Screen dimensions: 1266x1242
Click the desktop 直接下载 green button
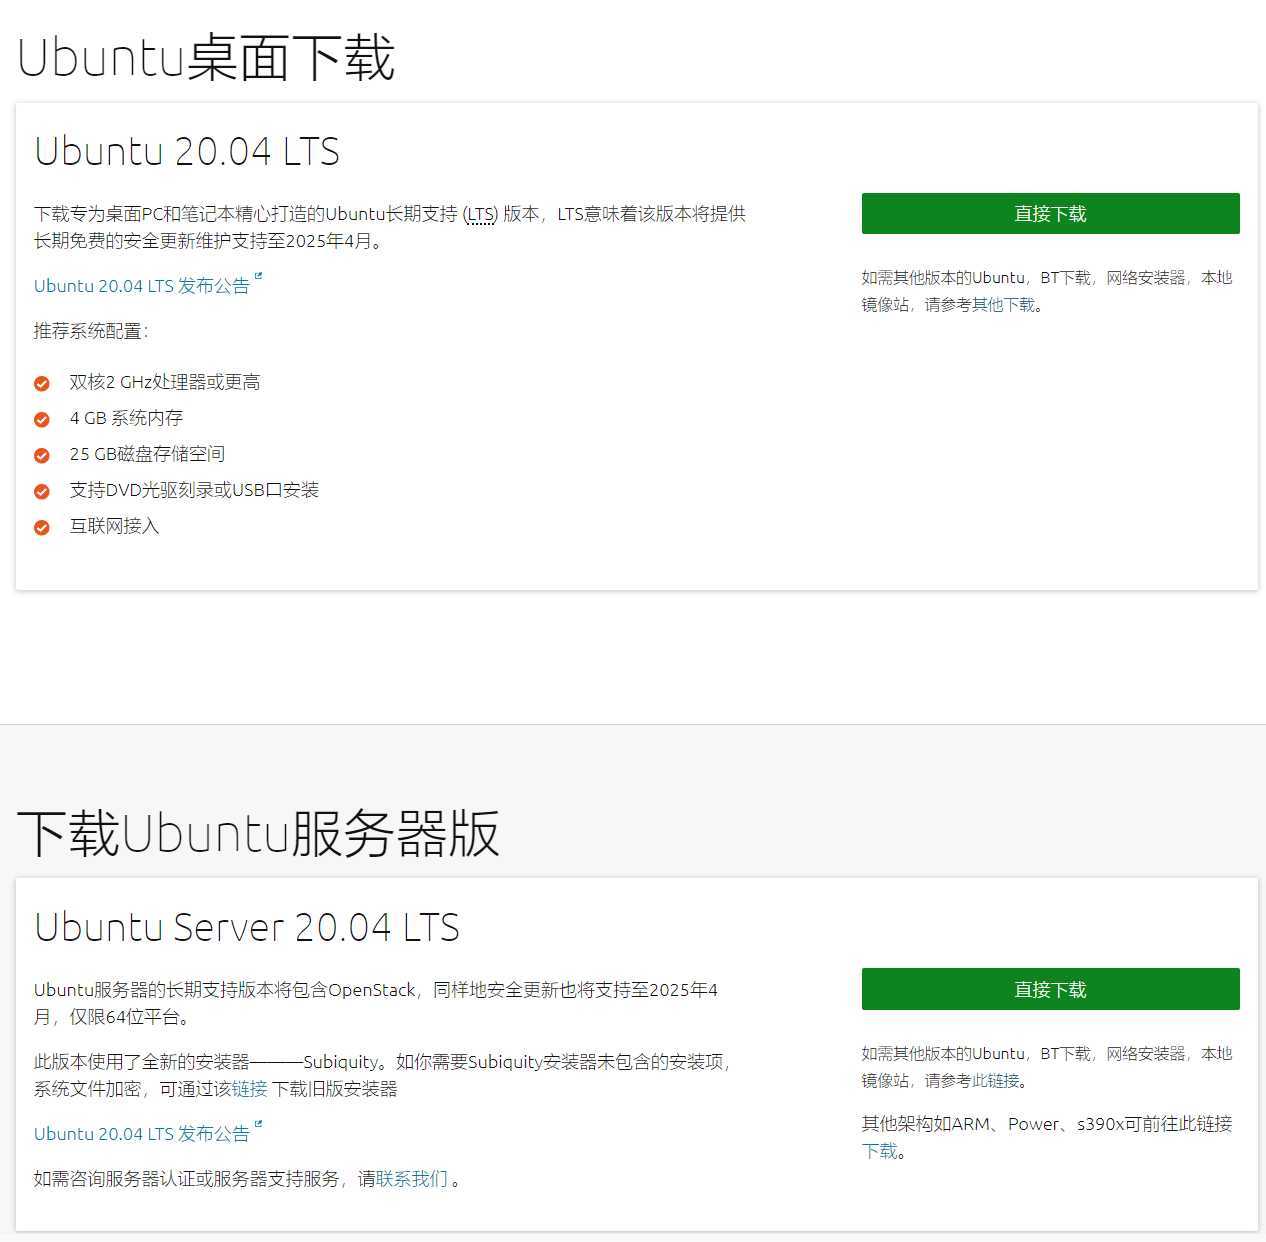point(1050,214)
